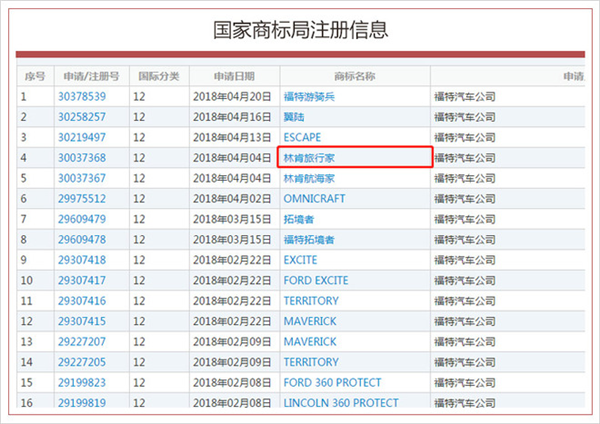Click trademark name 福特拓境者
Image resolution: width=600 pixels, height=424 pixels.
(309, 240)
